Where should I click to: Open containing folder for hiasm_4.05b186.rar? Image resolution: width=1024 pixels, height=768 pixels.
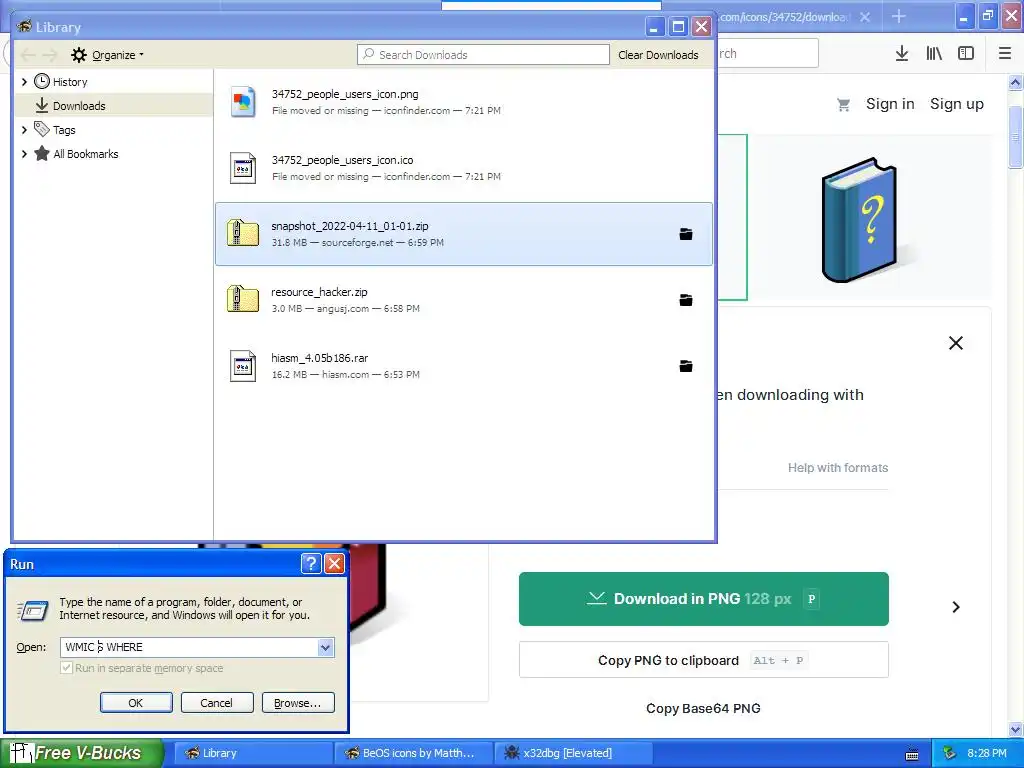[686, 366]
